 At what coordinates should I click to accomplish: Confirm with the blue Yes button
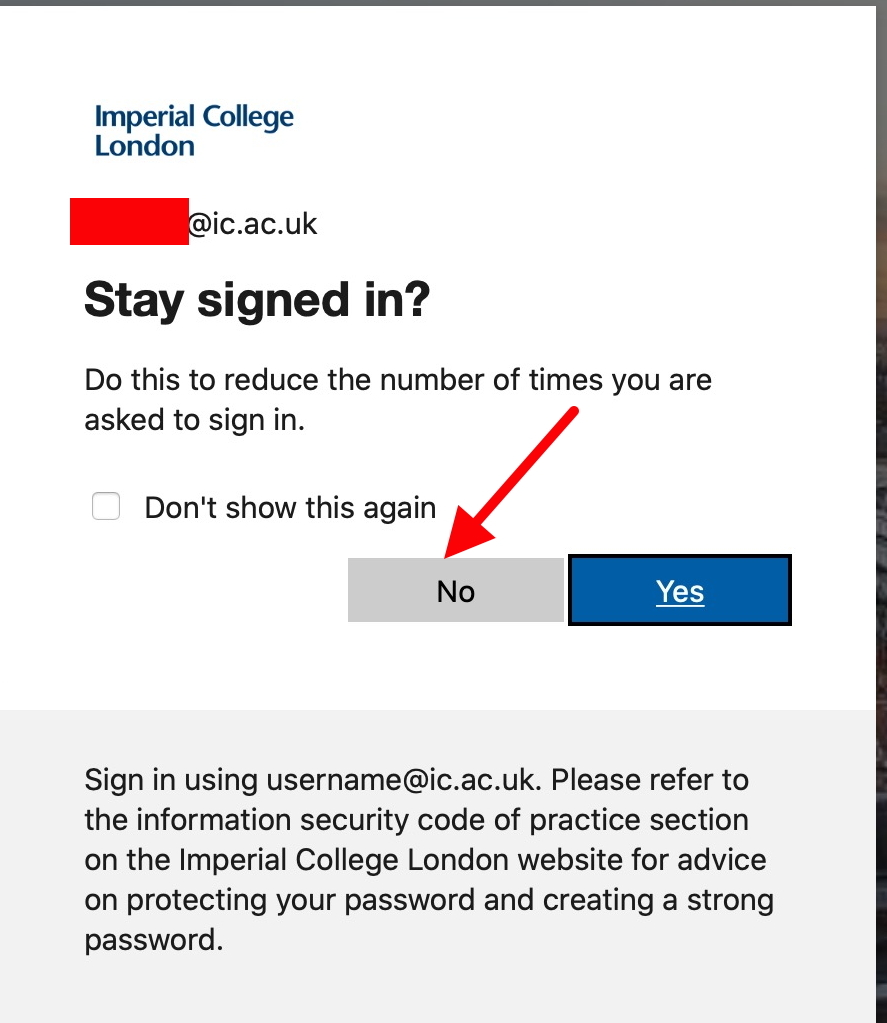point(680,591)
